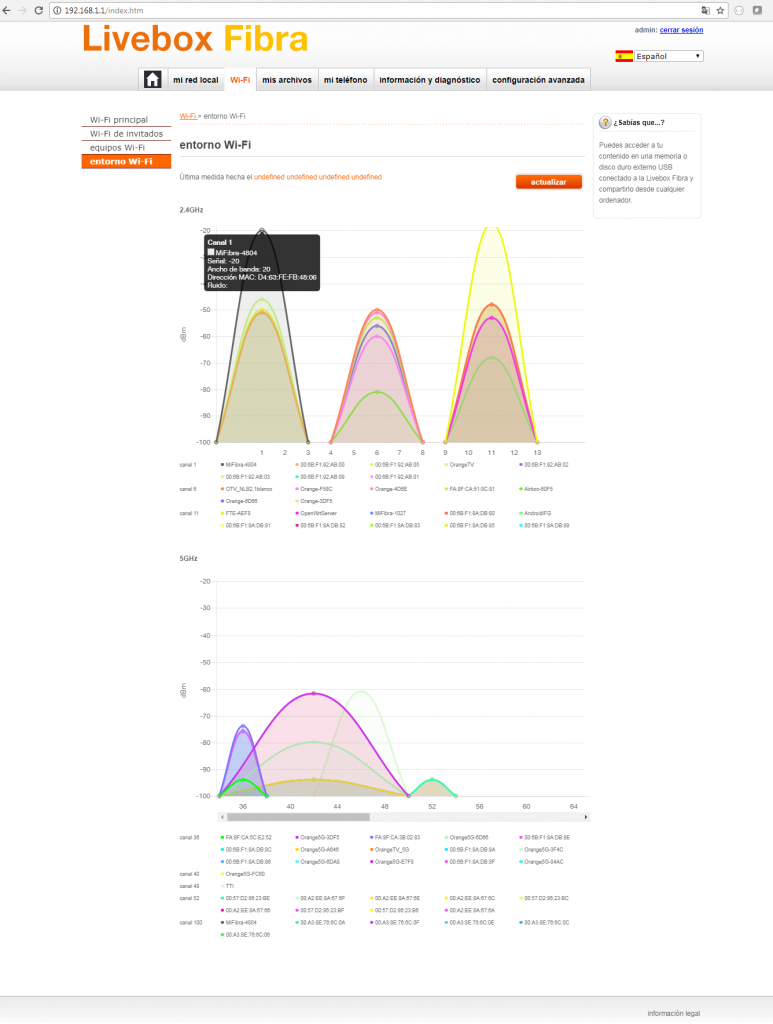Toggle Orange5G-E7F8 legend entry
773x1024 pixels.
[x=392, y=862]
